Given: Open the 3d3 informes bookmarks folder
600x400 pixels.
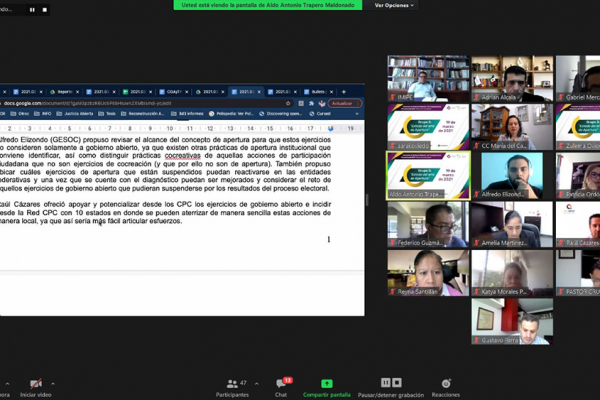Looking at the screenshot, I should pyautogui.click(x=188, y=114).
